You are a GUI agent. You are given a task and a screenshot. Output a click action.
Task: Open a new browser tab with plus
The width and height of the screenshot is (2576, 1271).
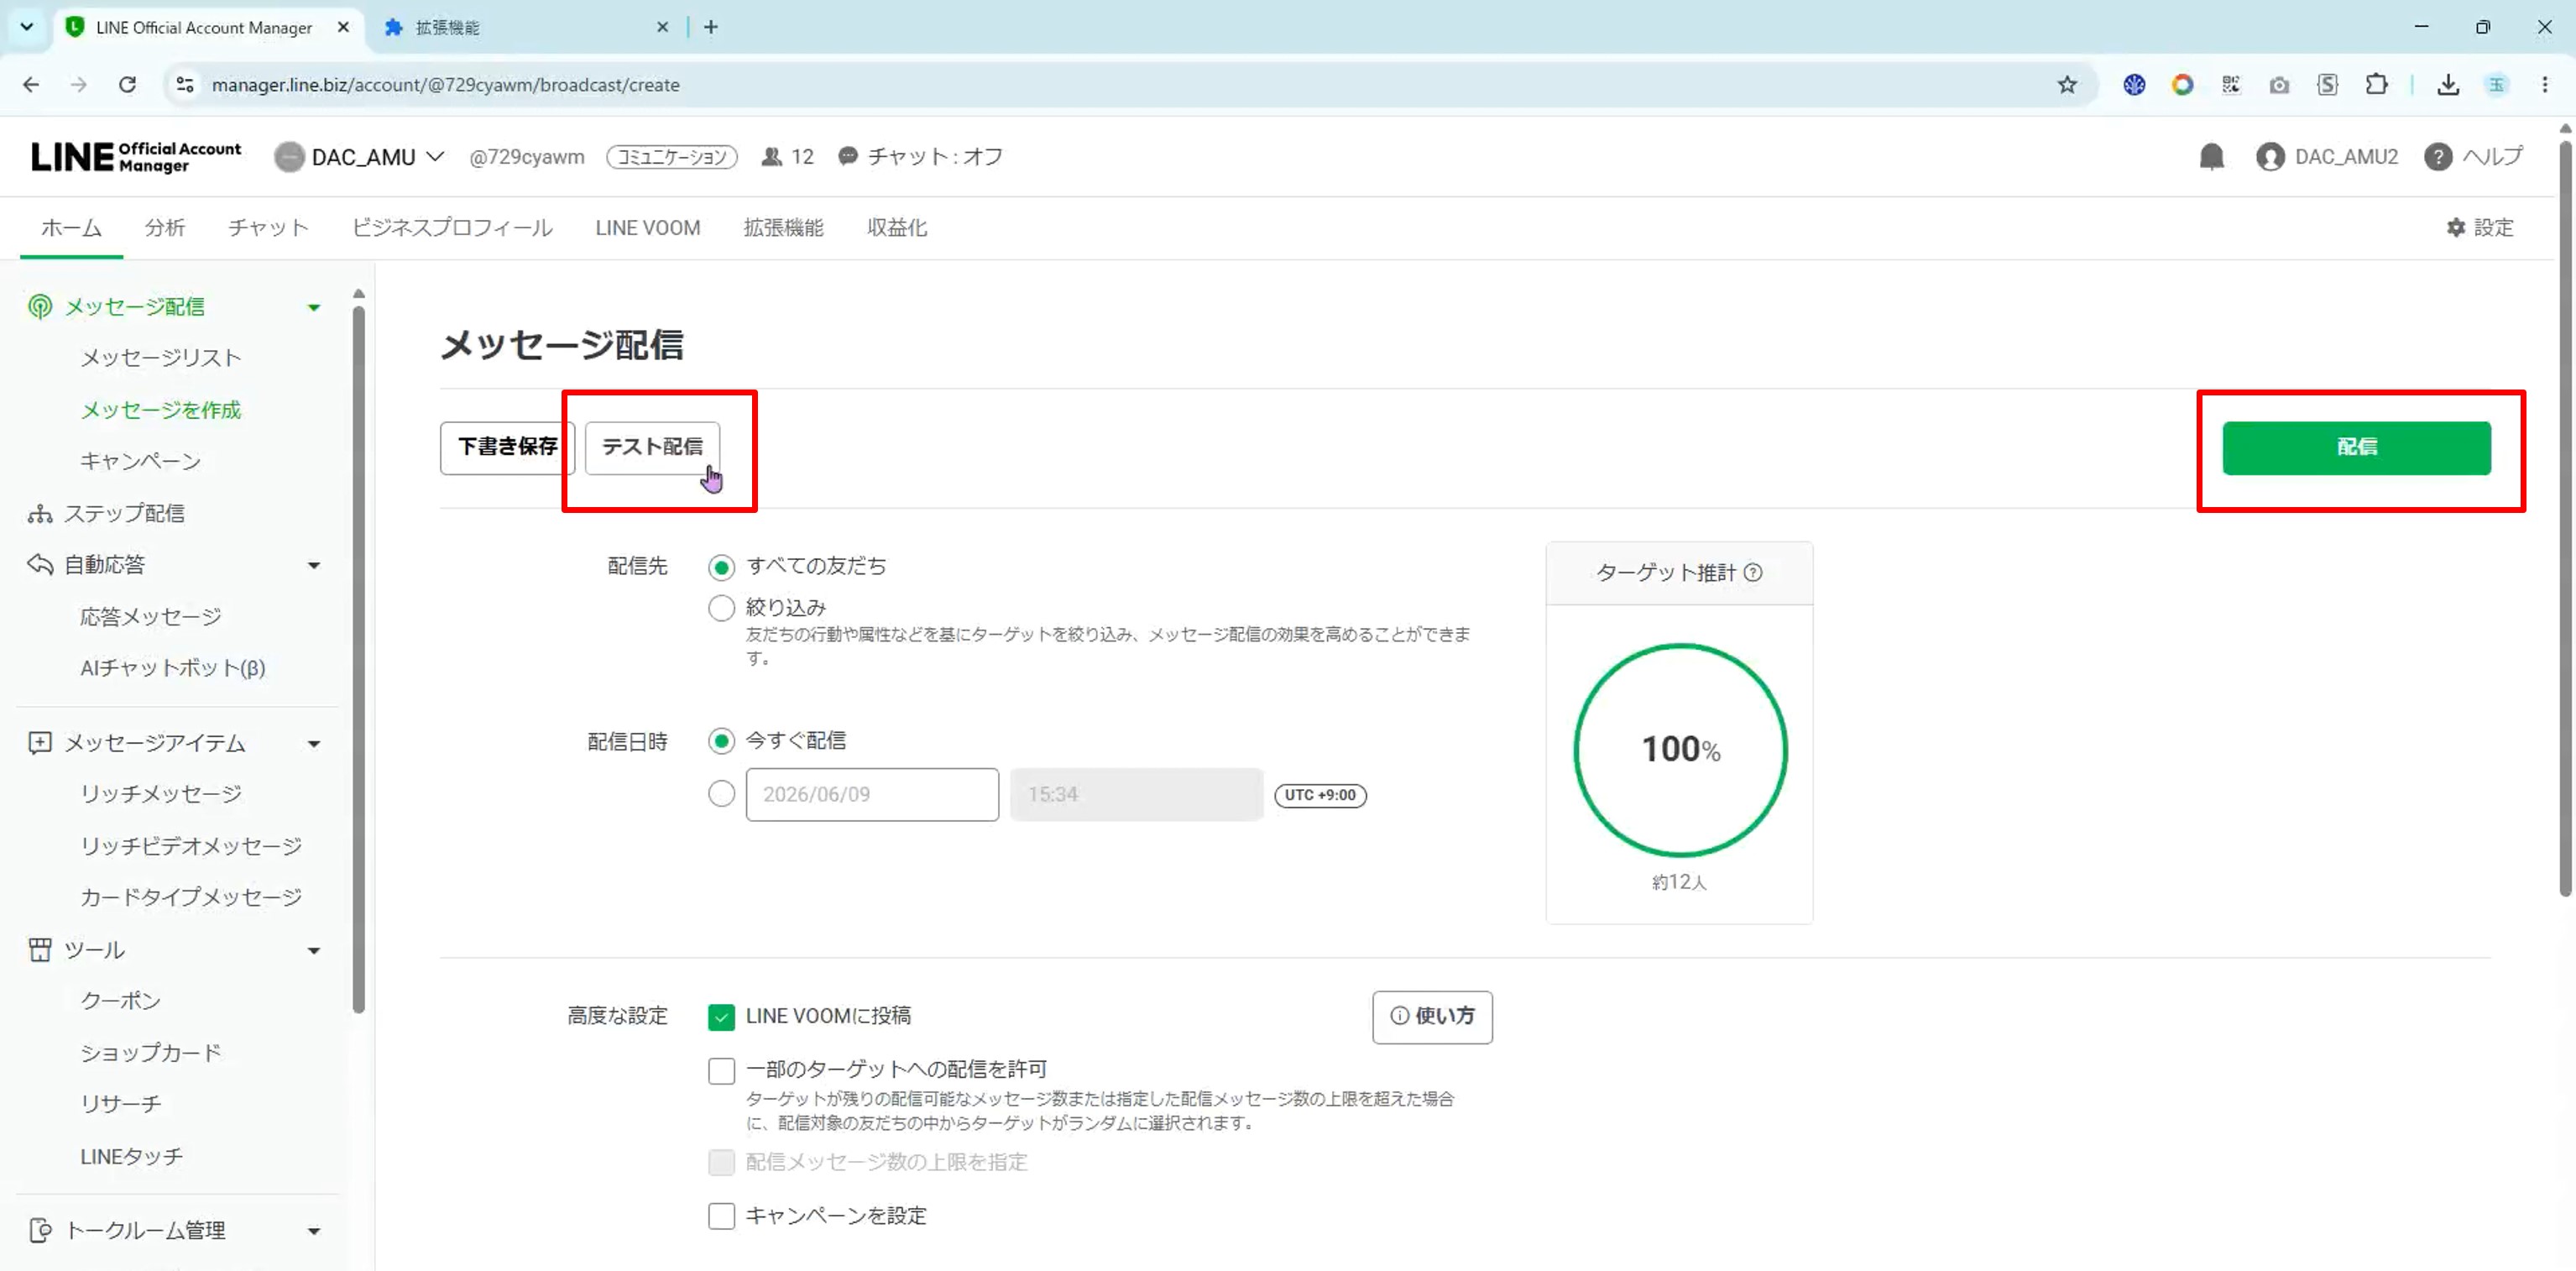(711, 27)
